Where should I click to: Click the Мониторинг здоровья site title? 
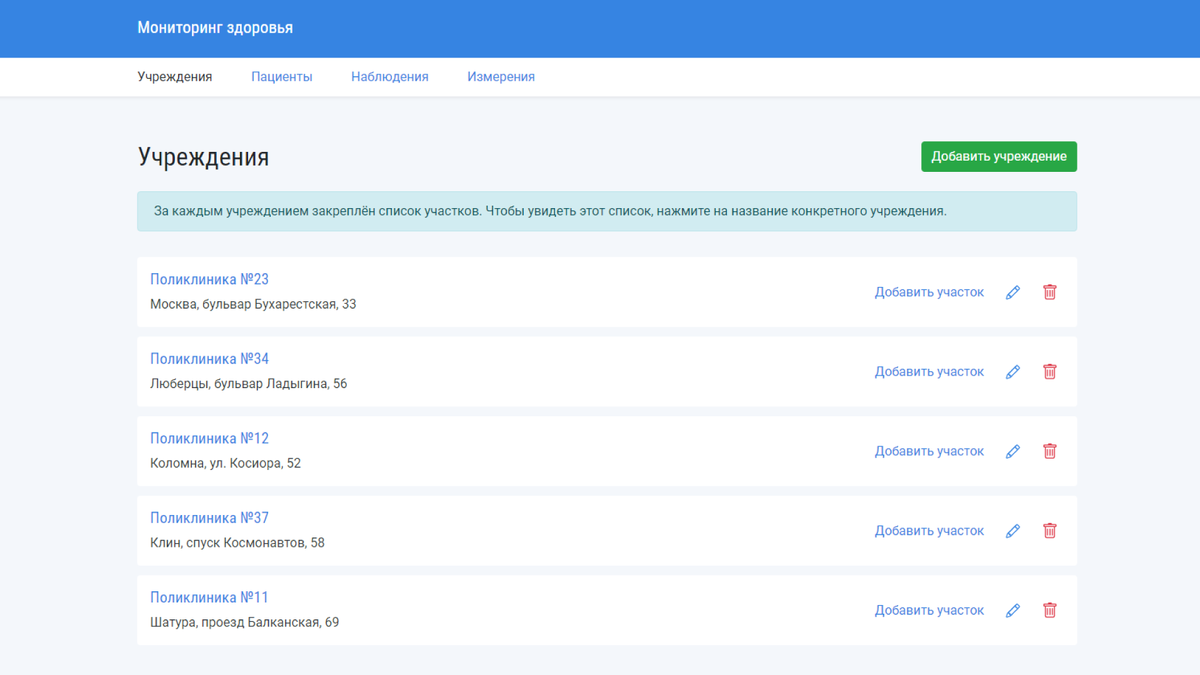(x=215, y=28)
